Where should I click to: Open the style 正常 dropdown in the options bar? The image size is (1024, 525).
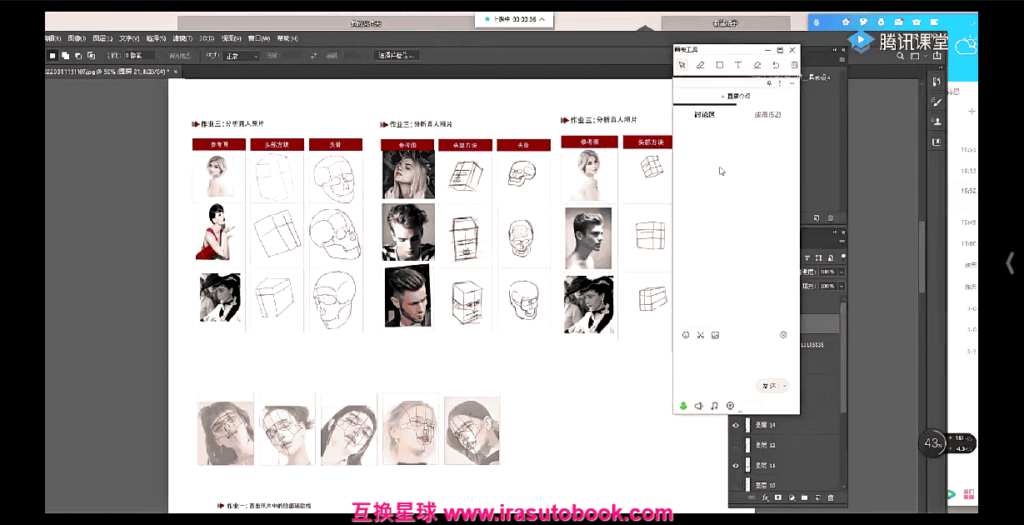point(242,56)
